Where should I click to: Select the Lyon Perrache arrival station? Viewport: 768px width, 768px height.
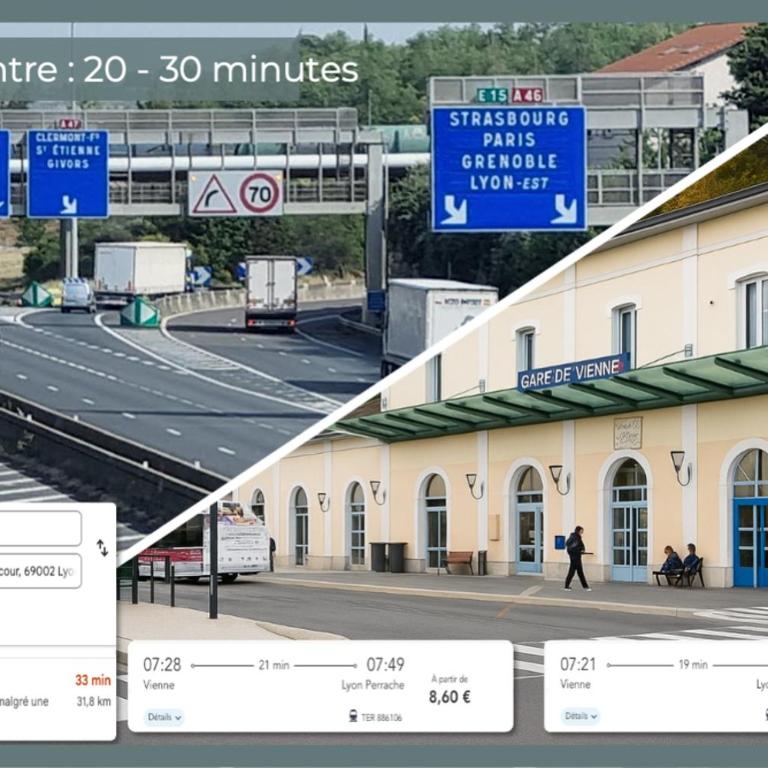point(373,685)
